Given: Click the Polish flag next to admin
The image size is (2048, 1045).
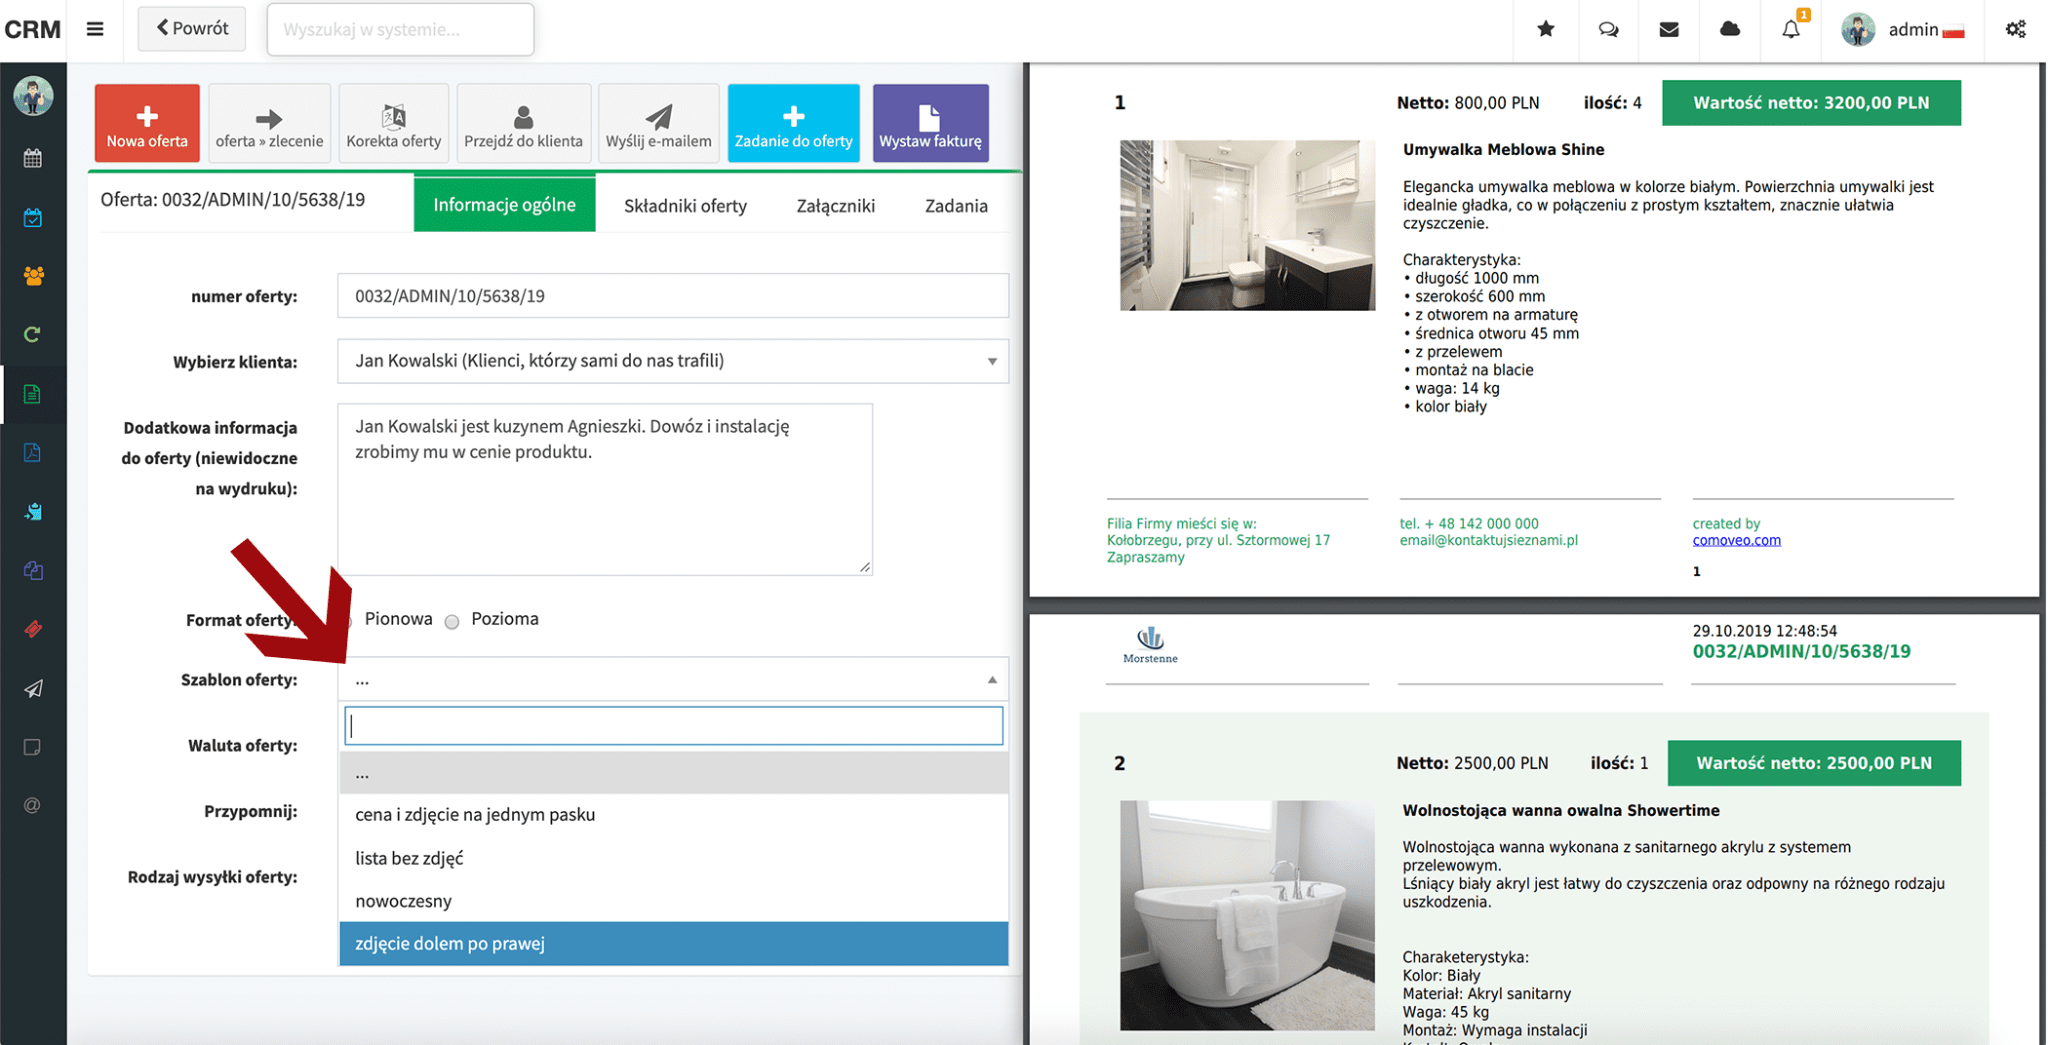Looking at the screenshot, I should 1953,32.
